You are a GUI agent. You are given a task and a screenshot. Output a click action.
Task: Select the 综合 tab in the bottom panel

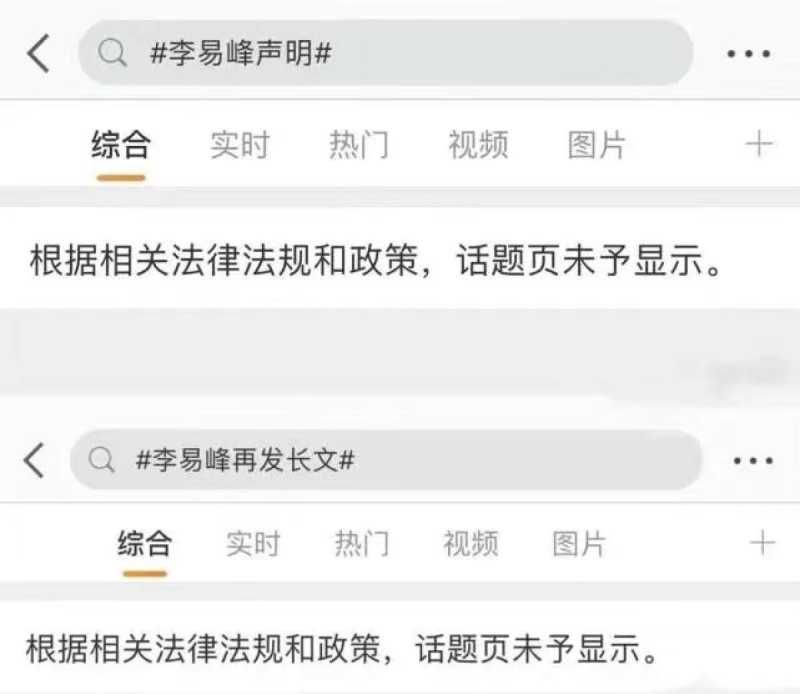145,543
